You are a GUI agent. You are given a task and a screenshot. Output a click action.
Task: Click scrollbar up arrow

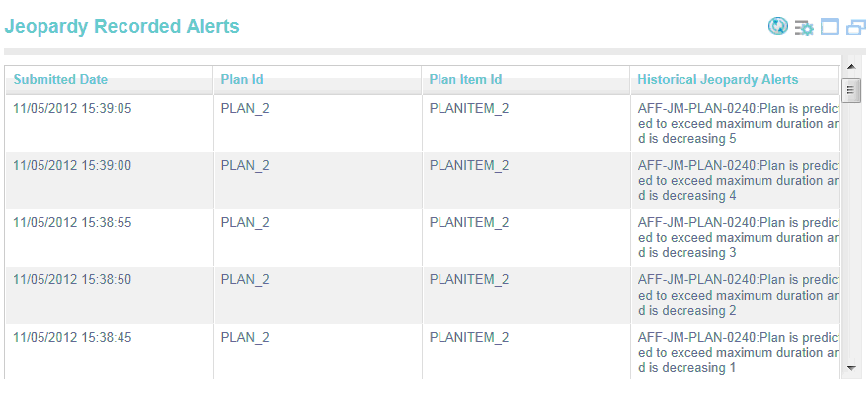851,67
